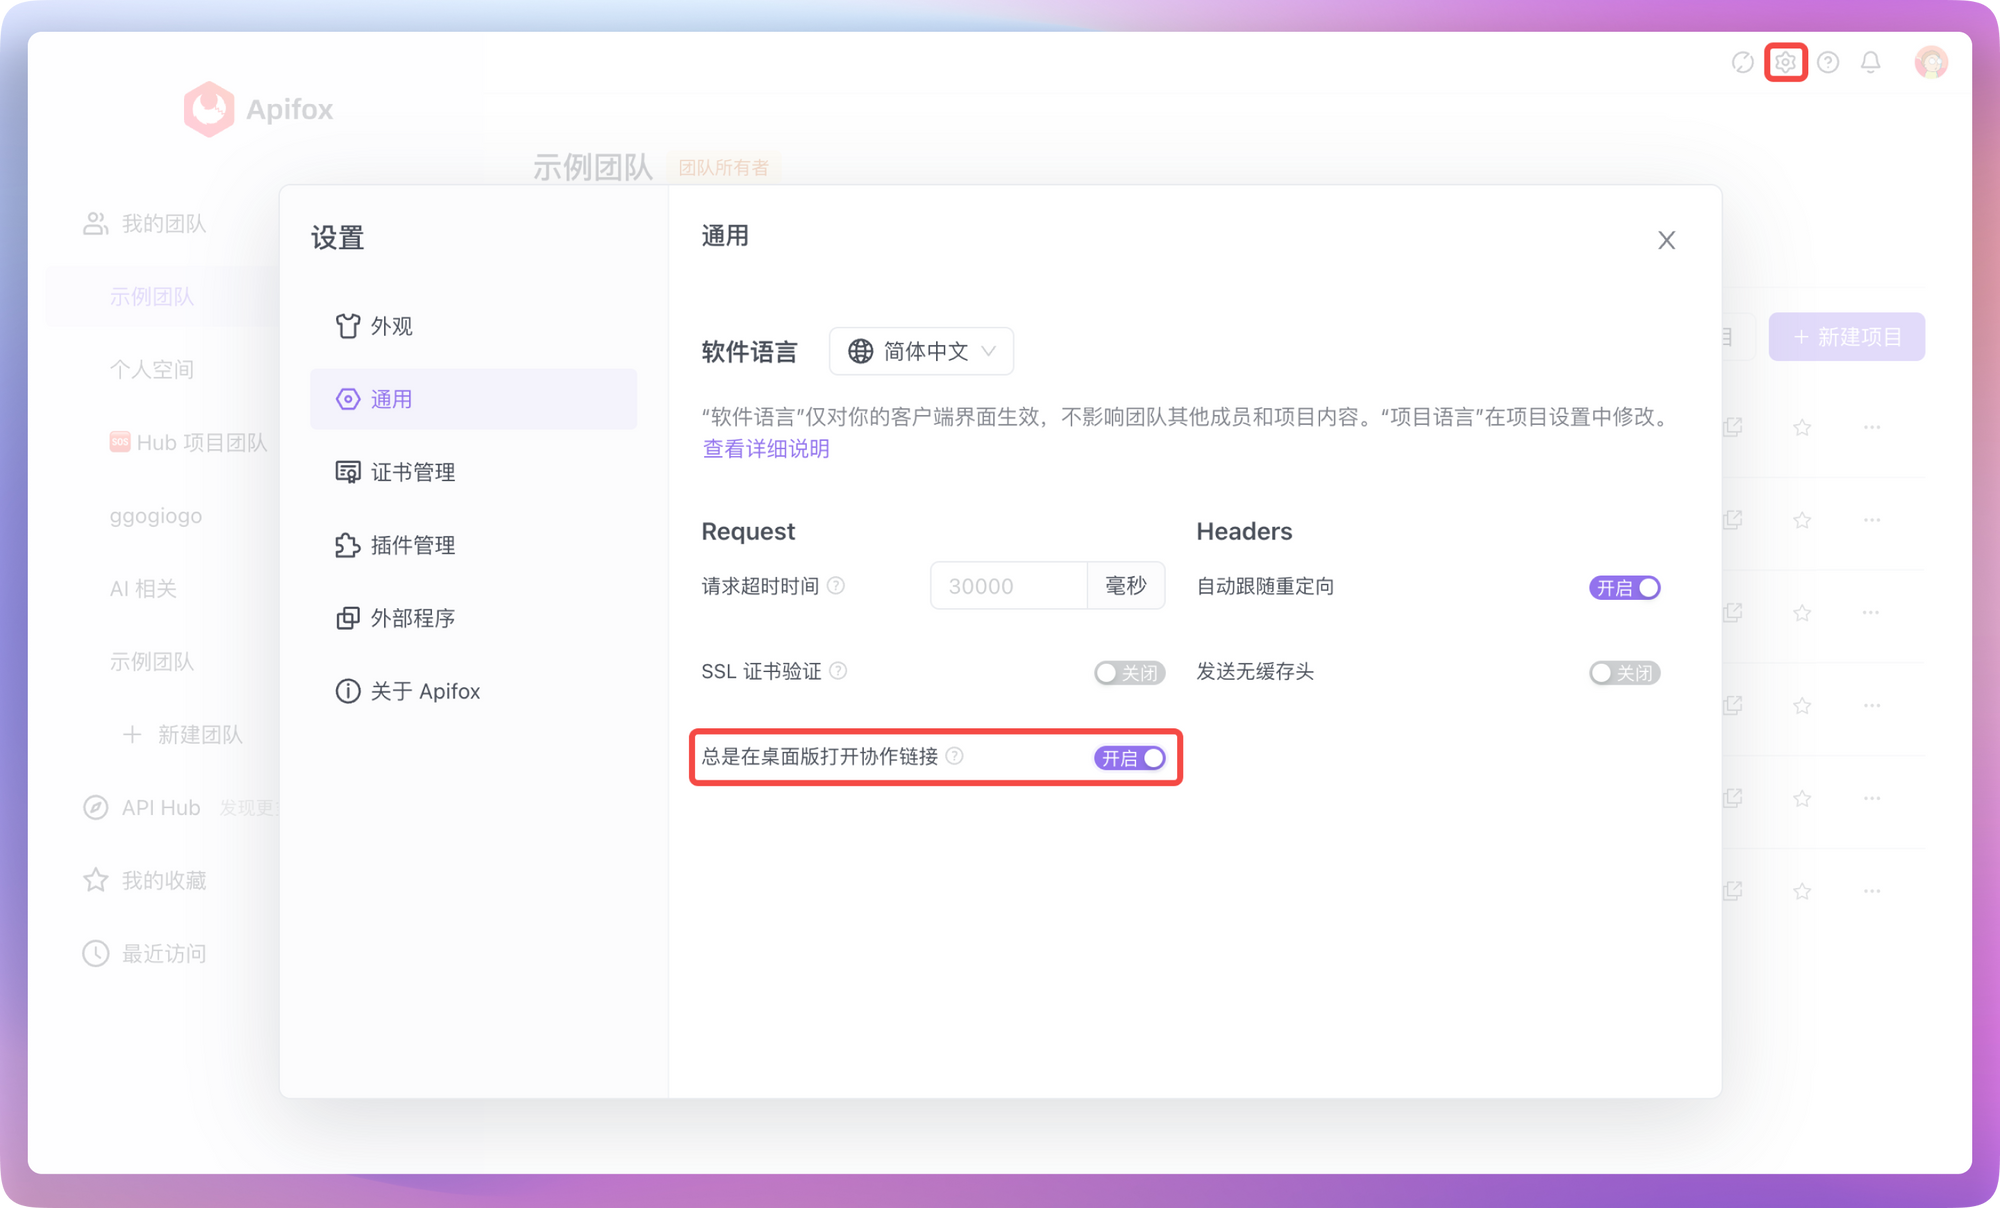Select 外观 in settings sidebar
This screenshot has height=1208, width=2000.
(473, 326)
